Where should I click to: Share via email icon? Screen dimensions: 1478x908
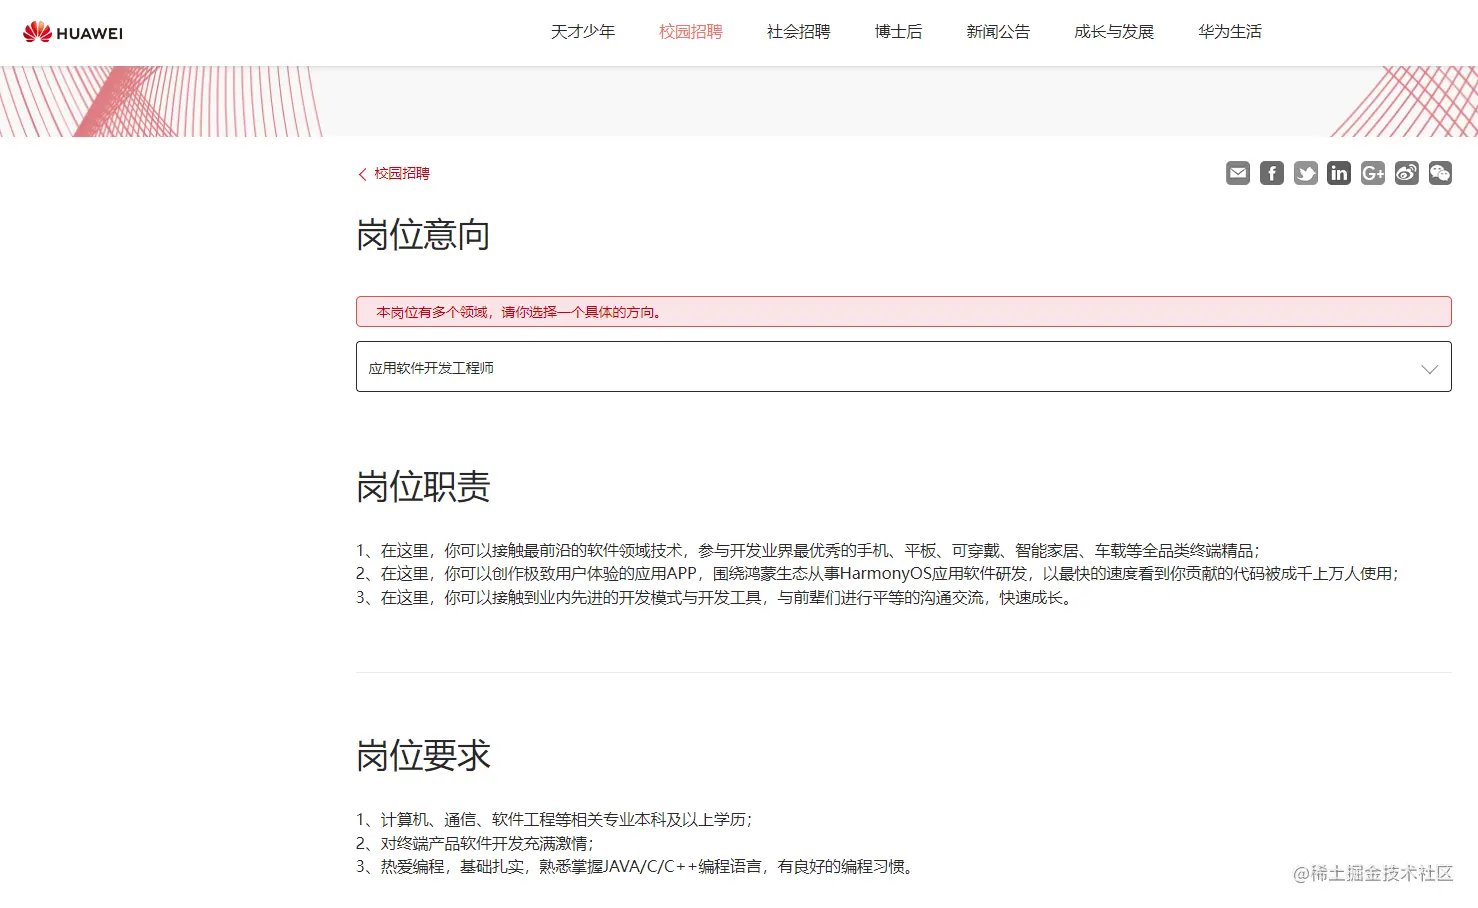pos(1238,173)
